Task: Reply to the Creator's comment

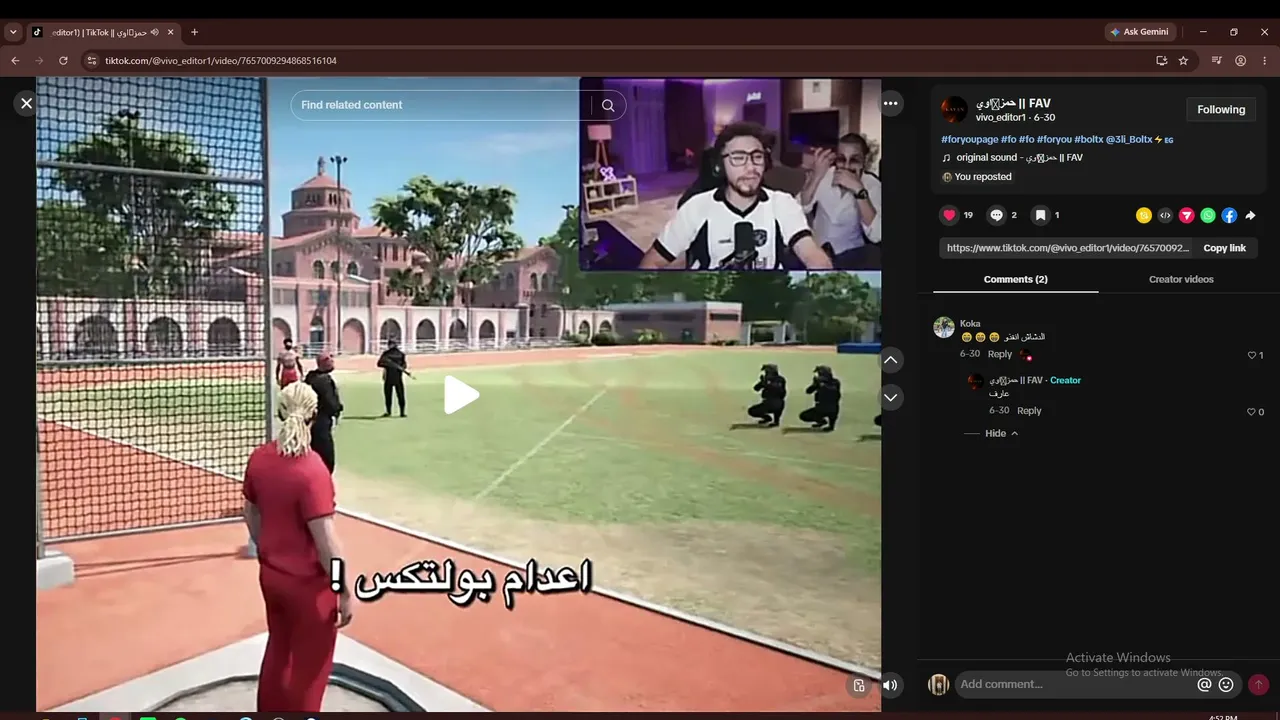Action: pos(1029,411)
